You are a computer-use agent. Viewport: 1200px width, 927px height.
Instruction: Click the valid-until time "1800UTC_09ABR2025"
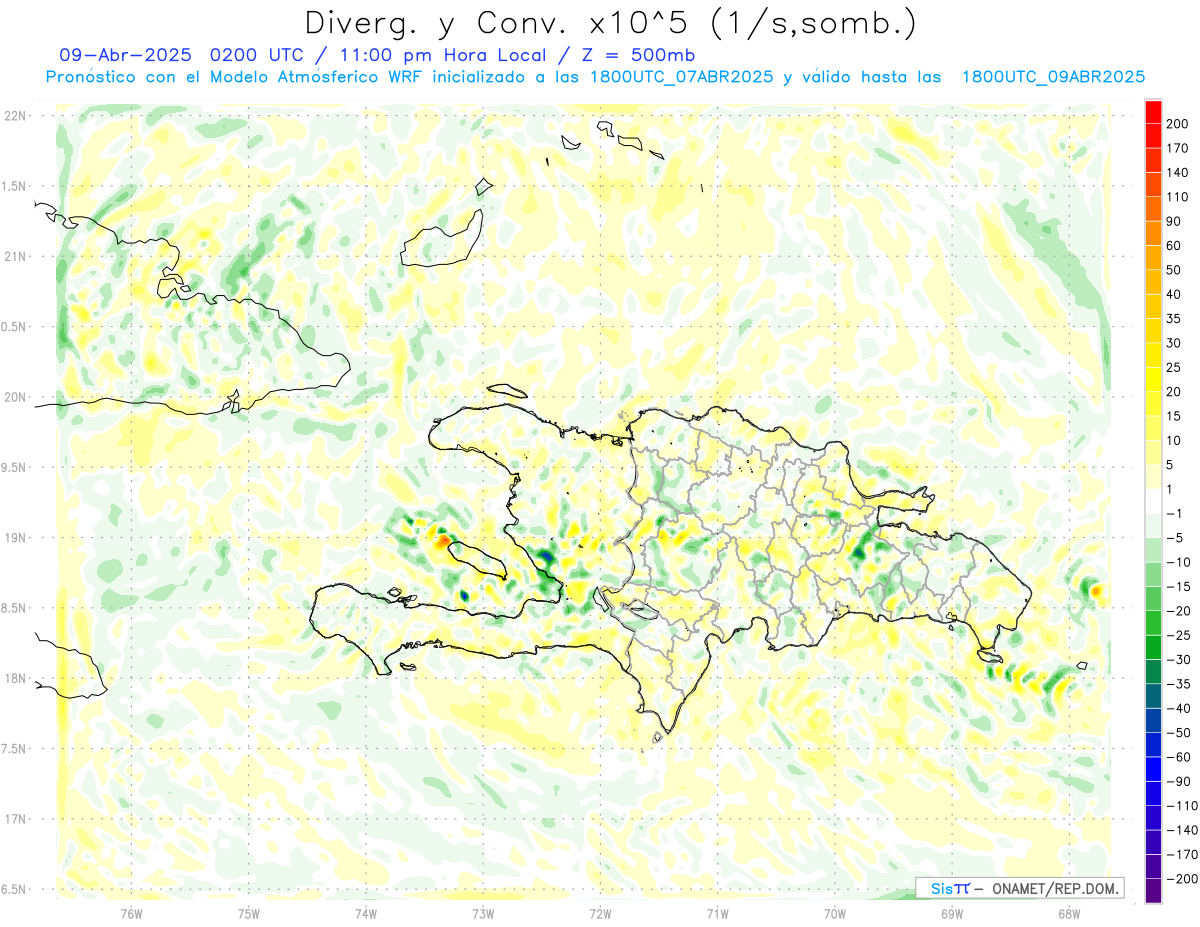pos(1053,77)
